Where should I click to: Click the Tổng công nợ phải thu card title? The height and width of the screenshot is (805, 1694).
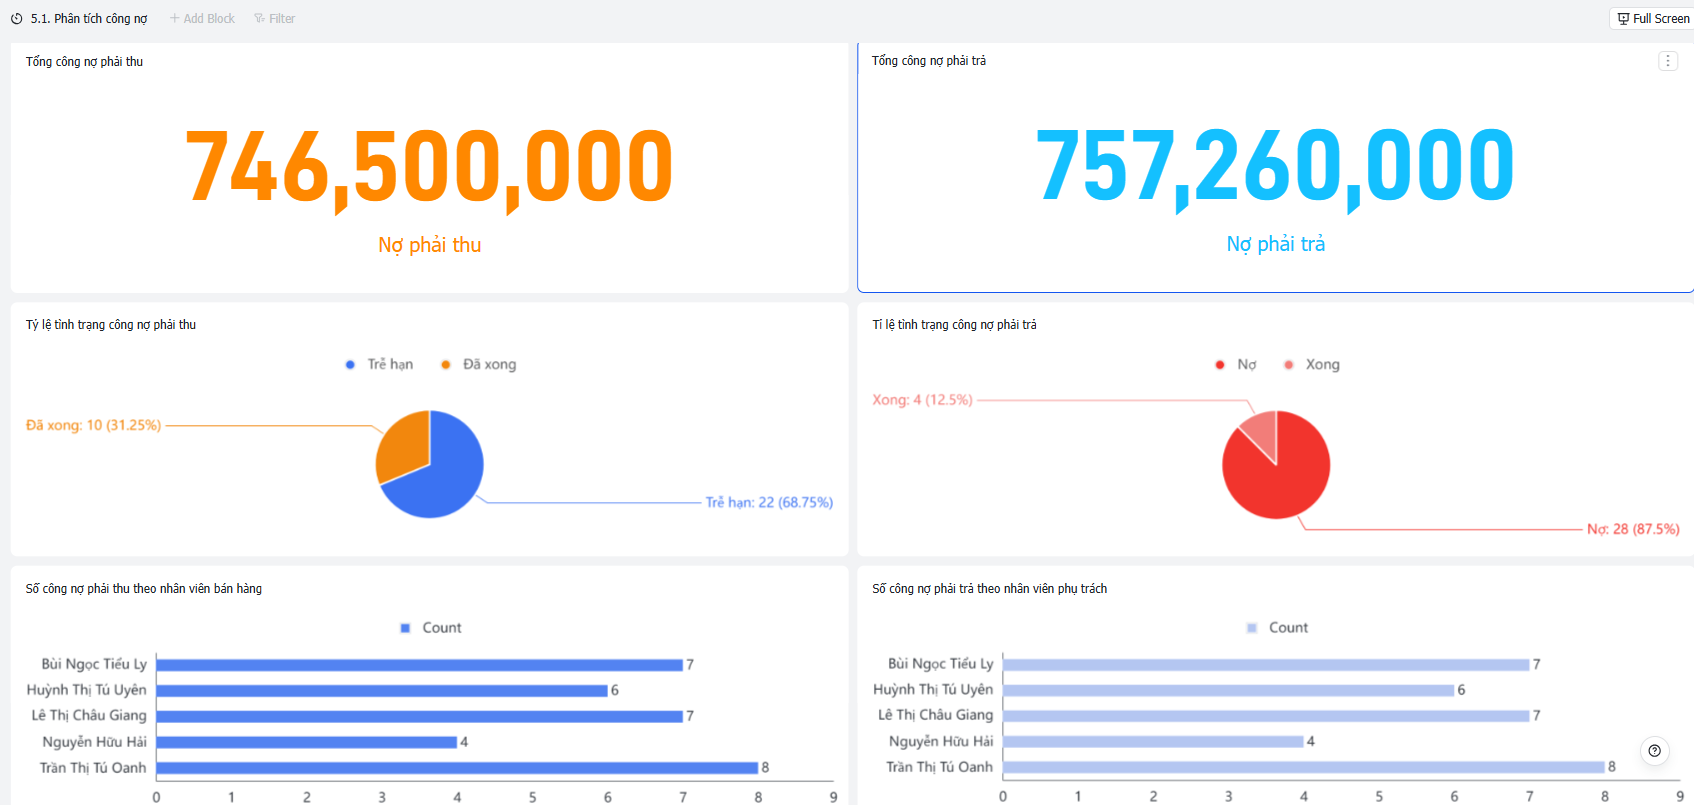84,62
